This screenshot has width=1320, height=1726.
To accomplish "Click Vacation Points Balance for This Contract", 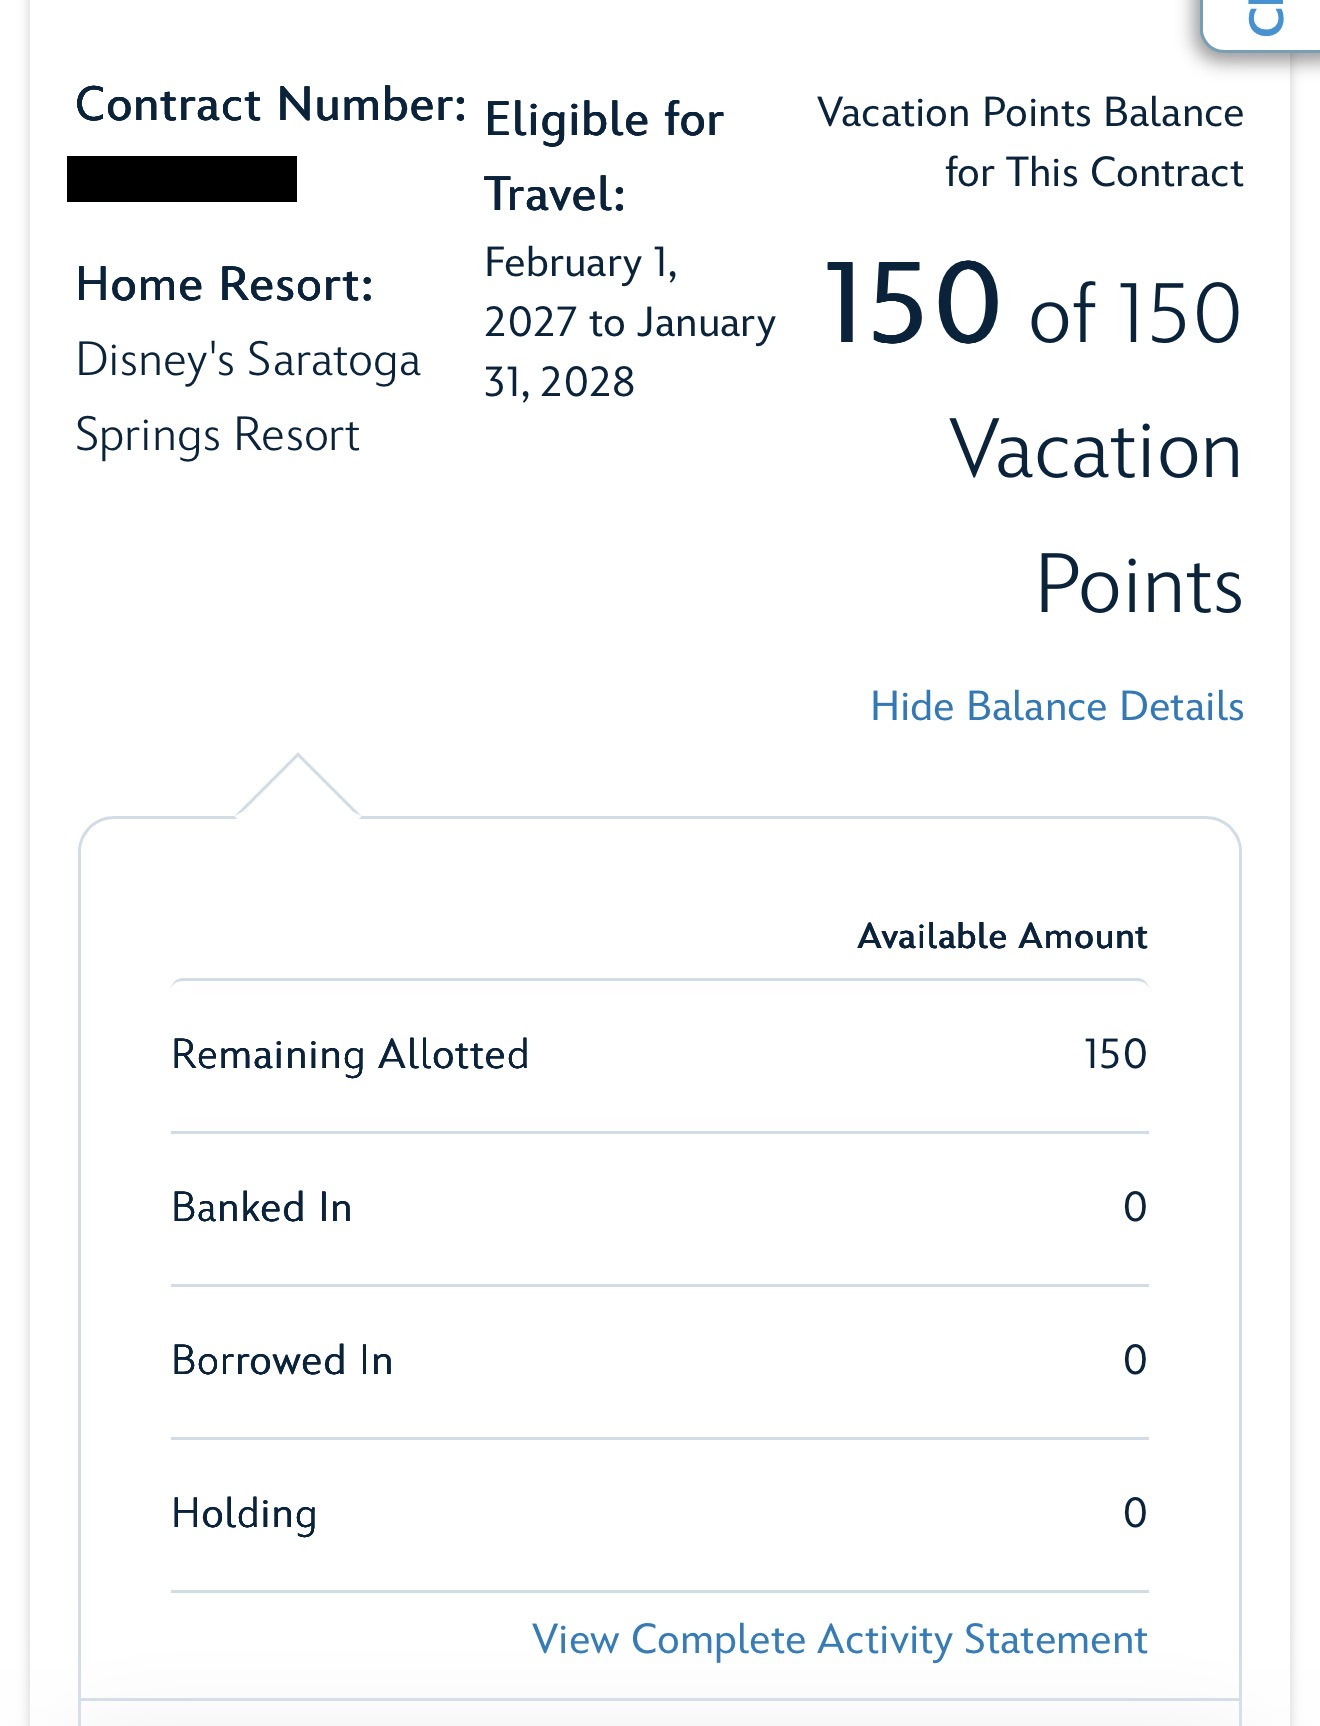I will (x=1030, y=142).
